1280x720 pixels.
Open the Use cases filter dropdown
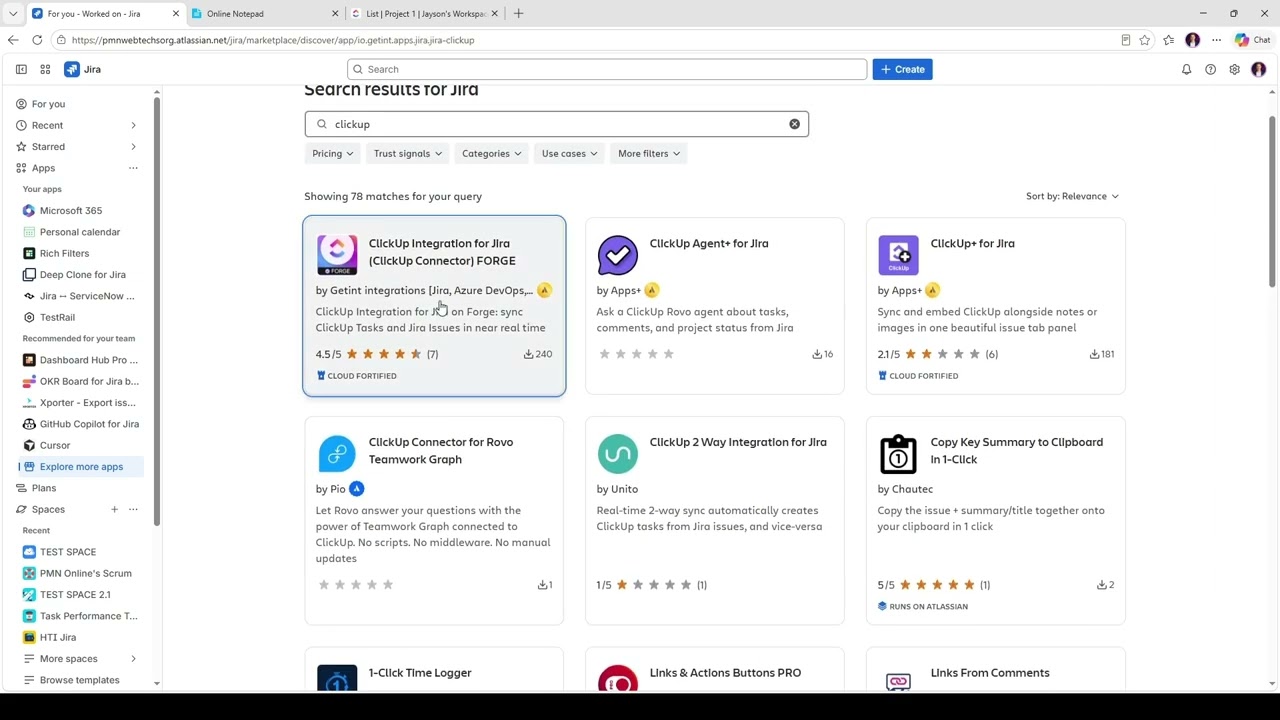click(569, 154)
